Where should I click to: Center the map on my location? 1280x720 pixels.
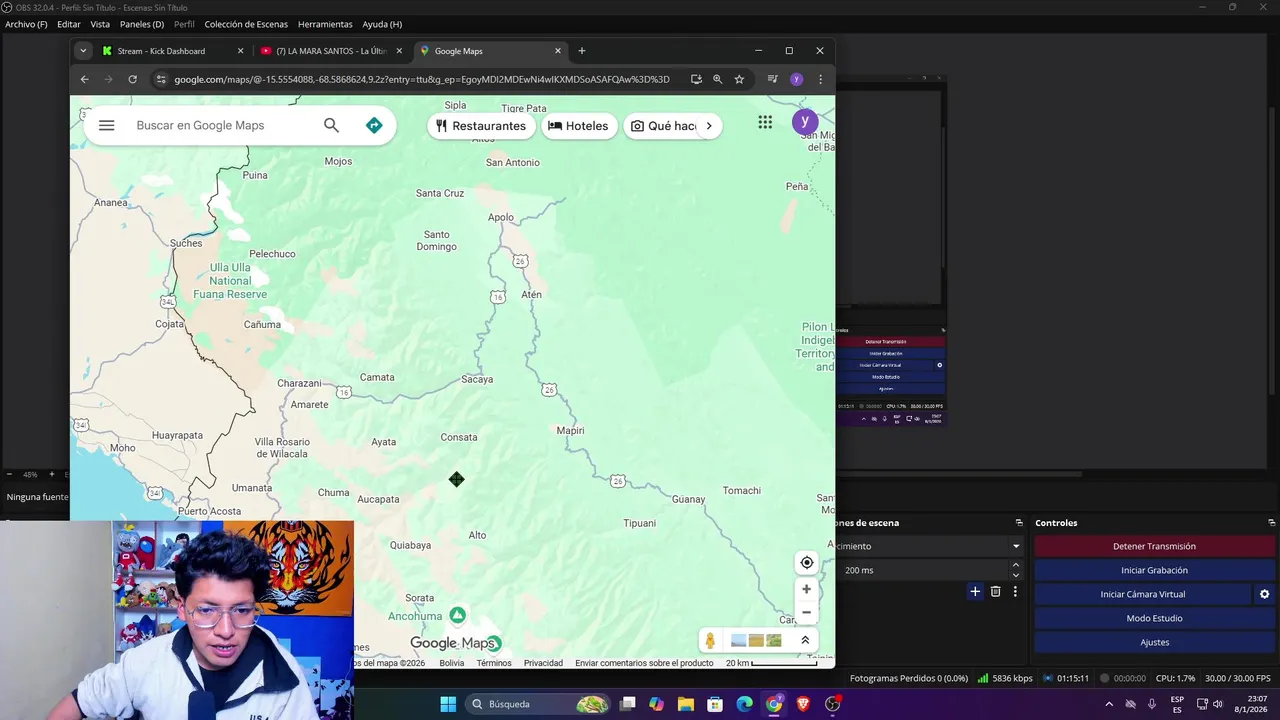pyautogui.click(x=806, y=562)
